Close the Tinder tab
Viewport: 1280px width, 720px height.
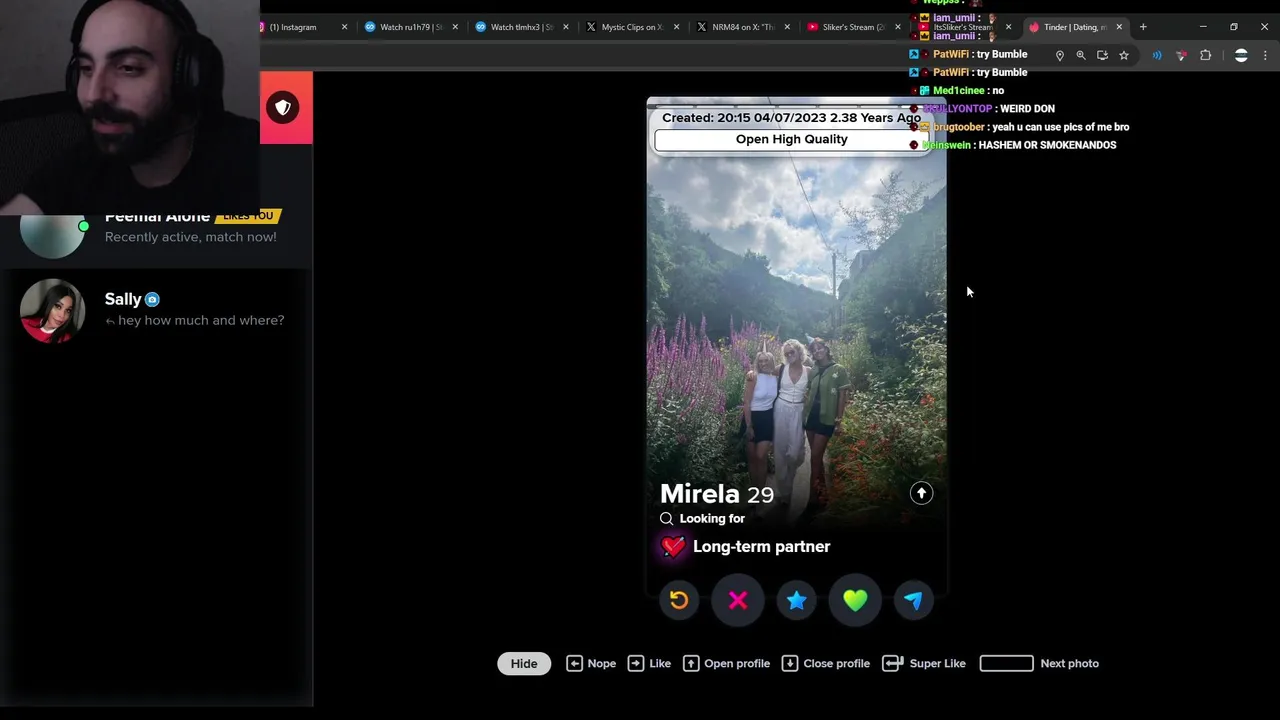1119,27
